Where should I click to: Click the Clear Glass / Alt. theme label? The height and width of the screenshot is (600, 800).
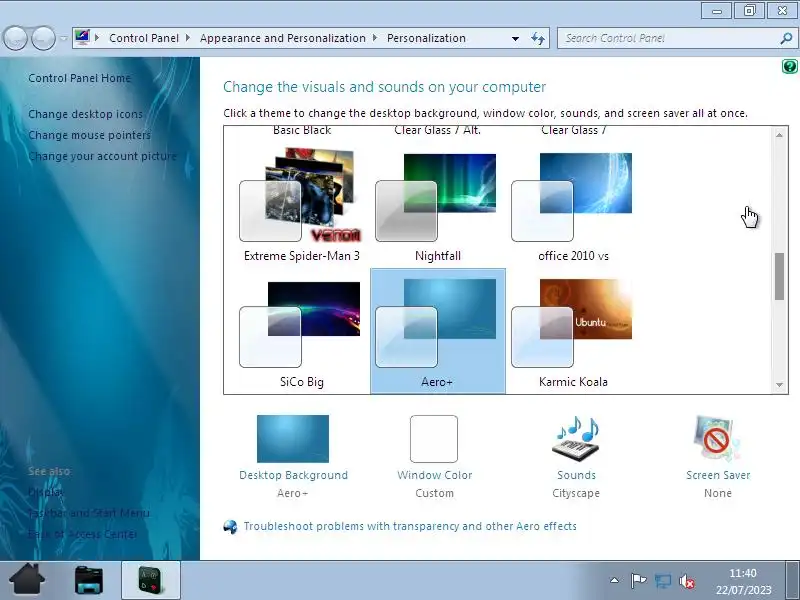pos(438,130)
